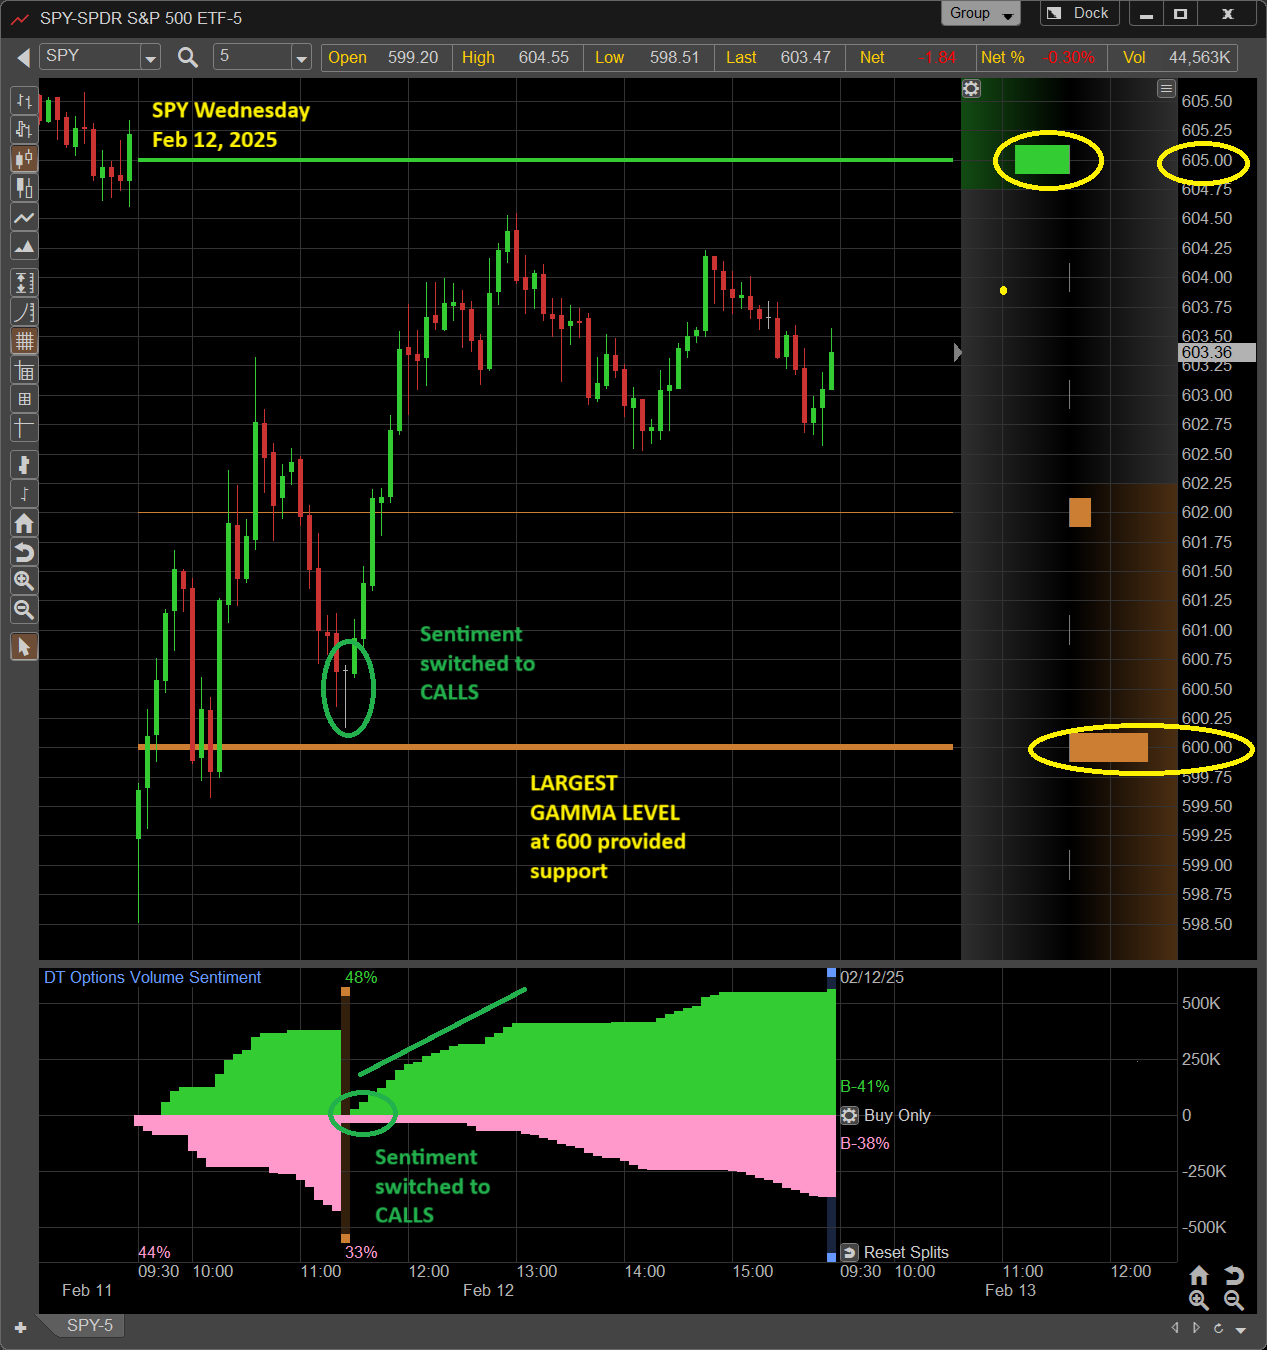The image size is (1267, 1350).
Task: Select the hollow bar chart type in left toolbar
Action: click(x=24, y=130)
